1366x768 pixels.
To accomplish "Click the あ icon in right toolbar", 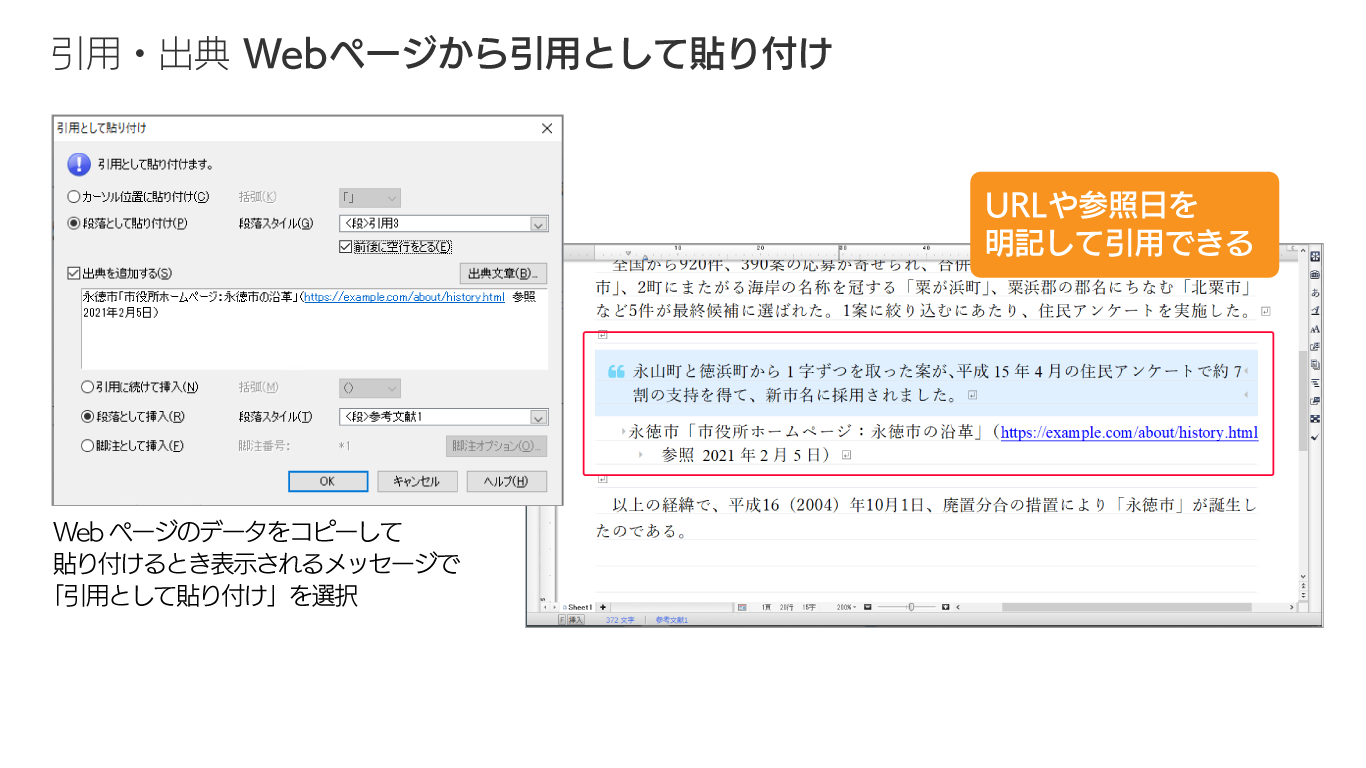I will click(1314, 293).
